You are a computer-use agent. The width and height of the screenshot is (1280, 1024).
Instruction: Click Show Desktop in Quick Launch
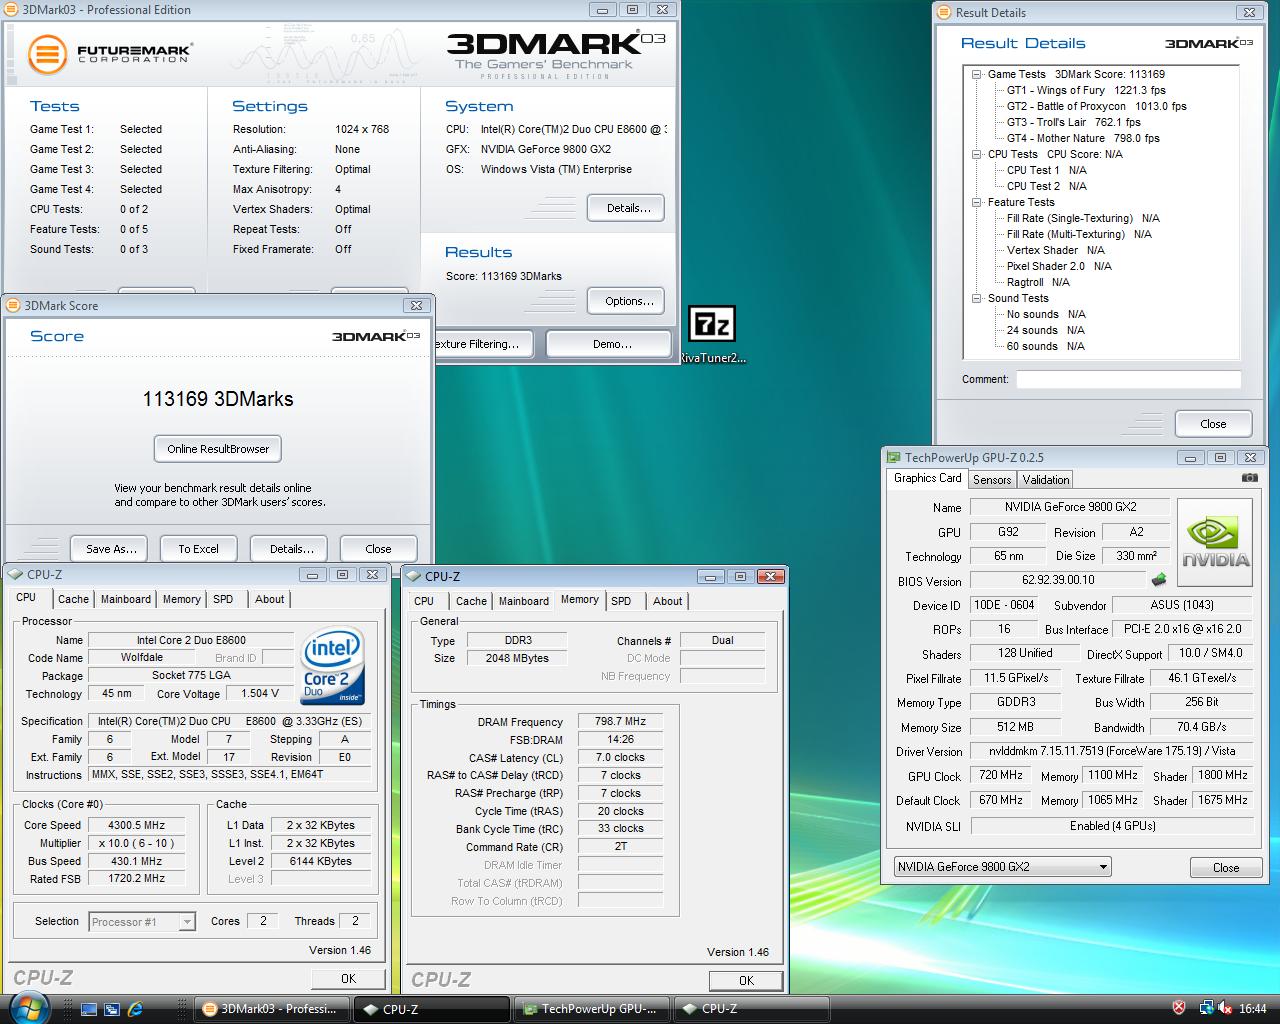89,1009
